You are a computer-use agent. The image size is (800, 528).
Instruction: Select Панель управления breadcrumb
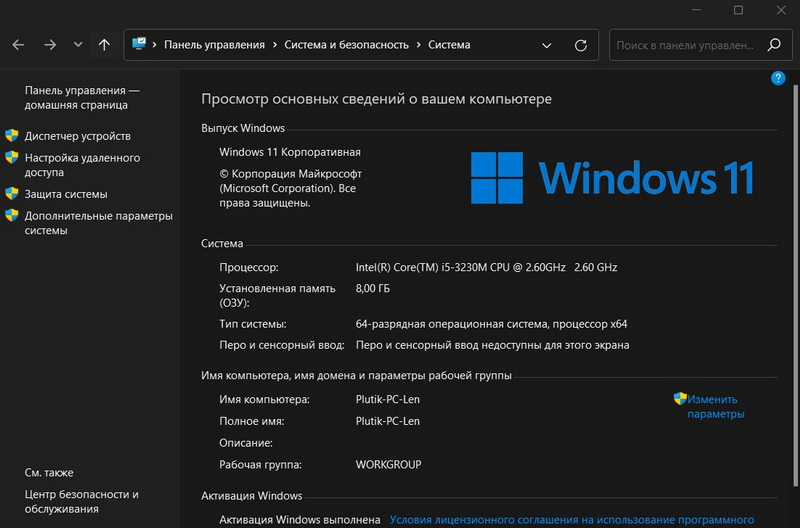(x=214, y=45)
